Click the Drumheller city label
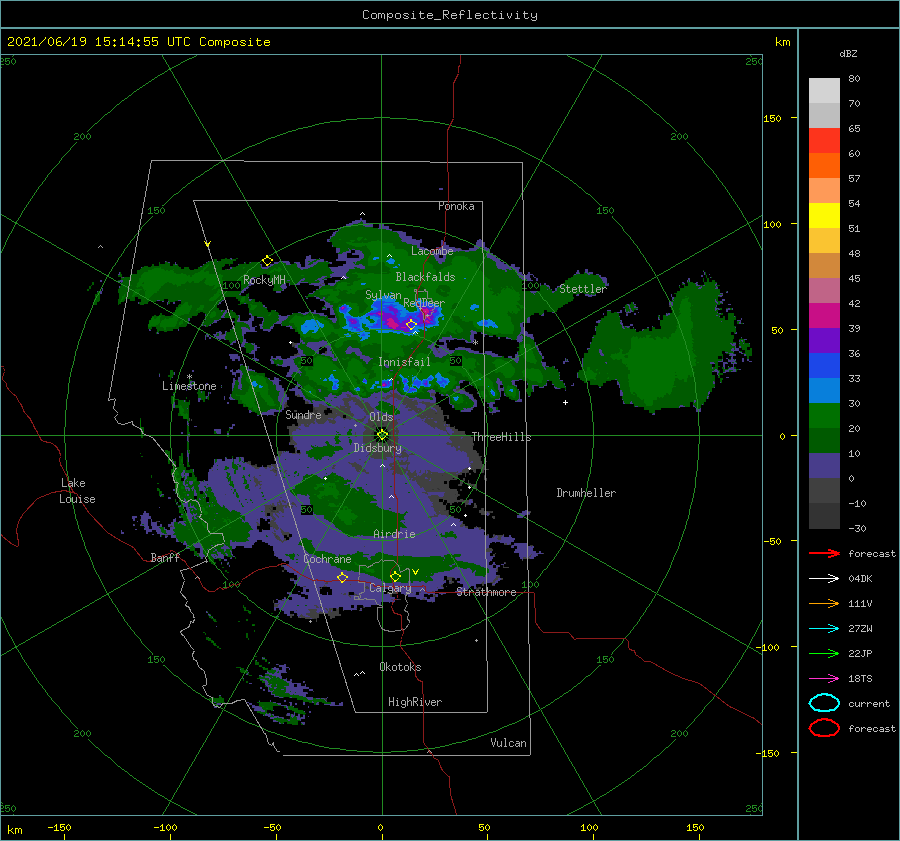This screenshot has width=900, height=841. tap(586, 493)
